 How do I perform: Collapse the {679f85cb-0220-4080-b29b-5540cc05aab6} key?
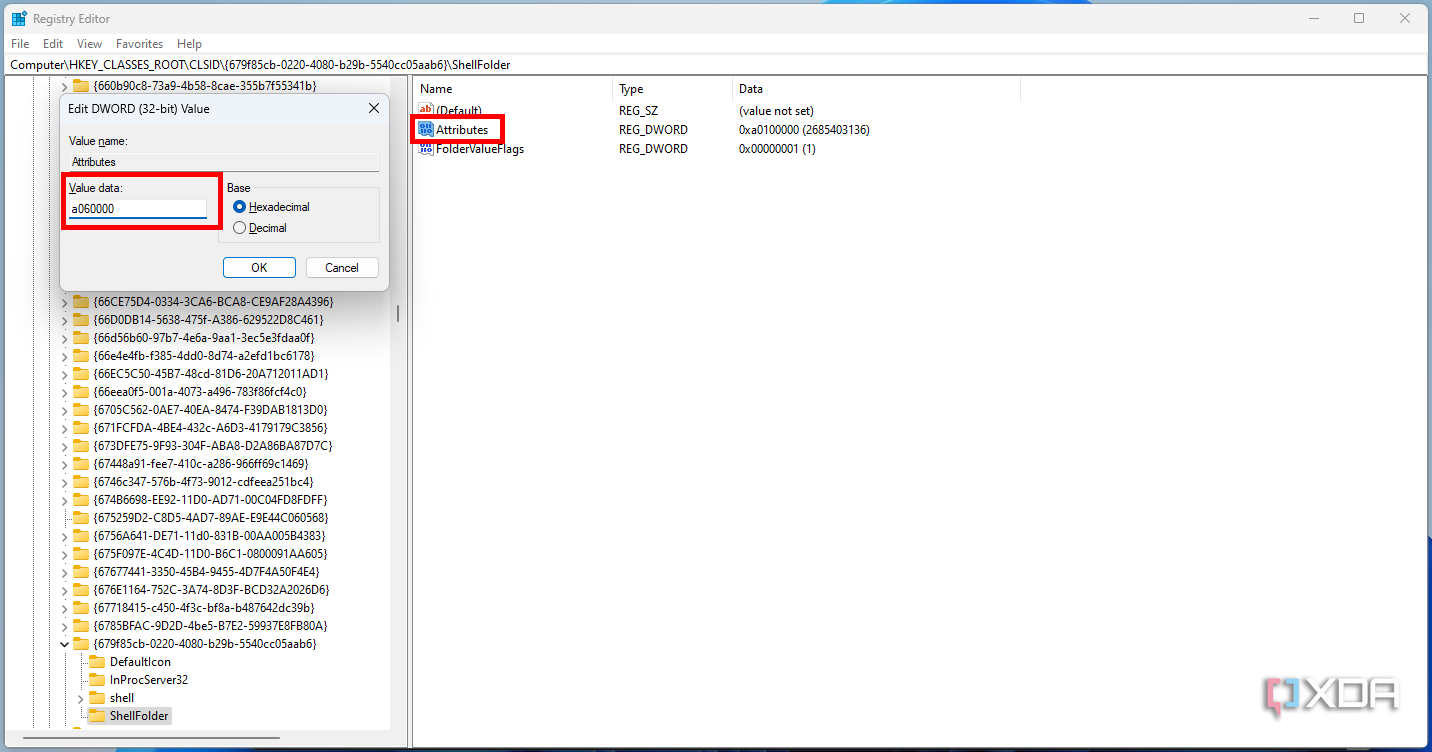click(x=64, y=643)
